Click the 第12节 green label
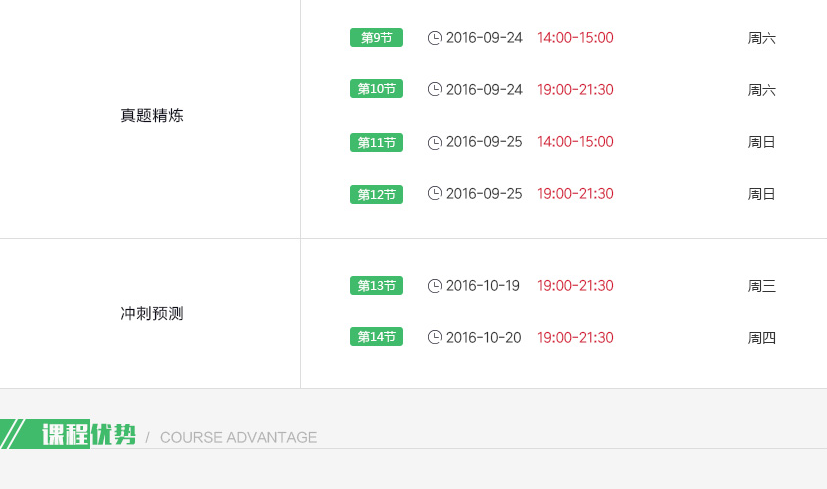 point(376,194)
